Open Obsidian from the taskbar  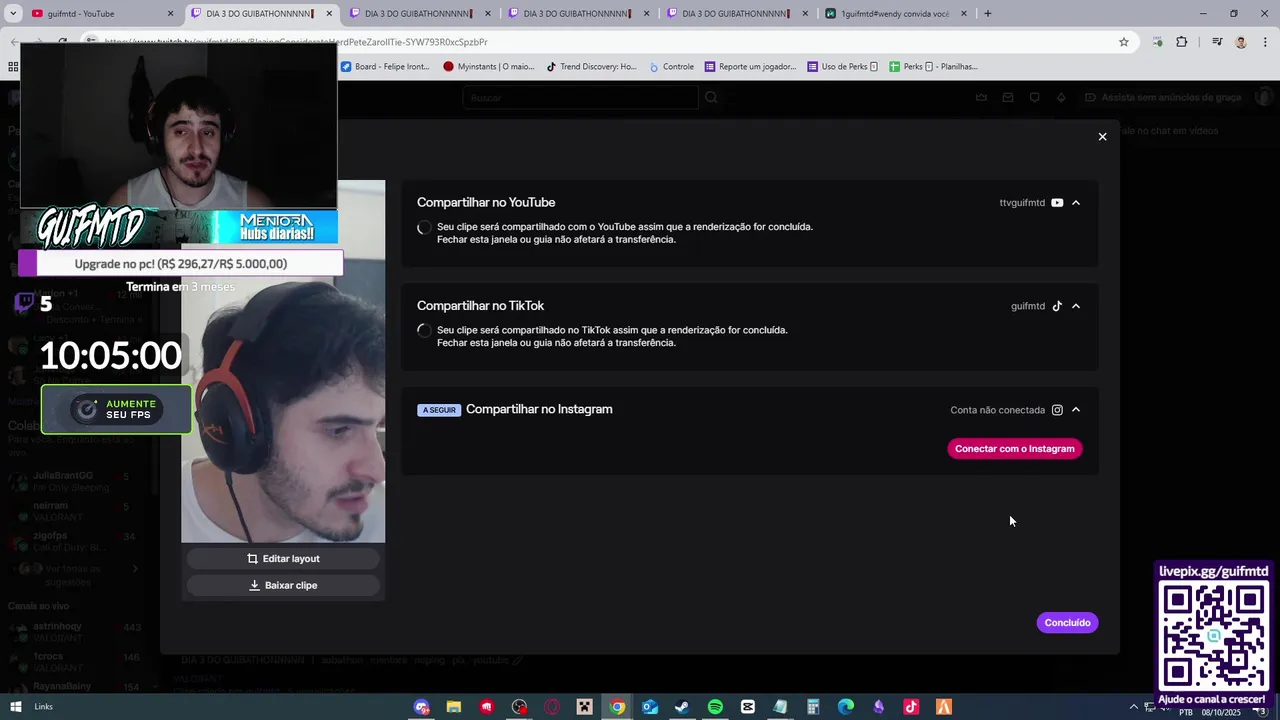point(878,707)
